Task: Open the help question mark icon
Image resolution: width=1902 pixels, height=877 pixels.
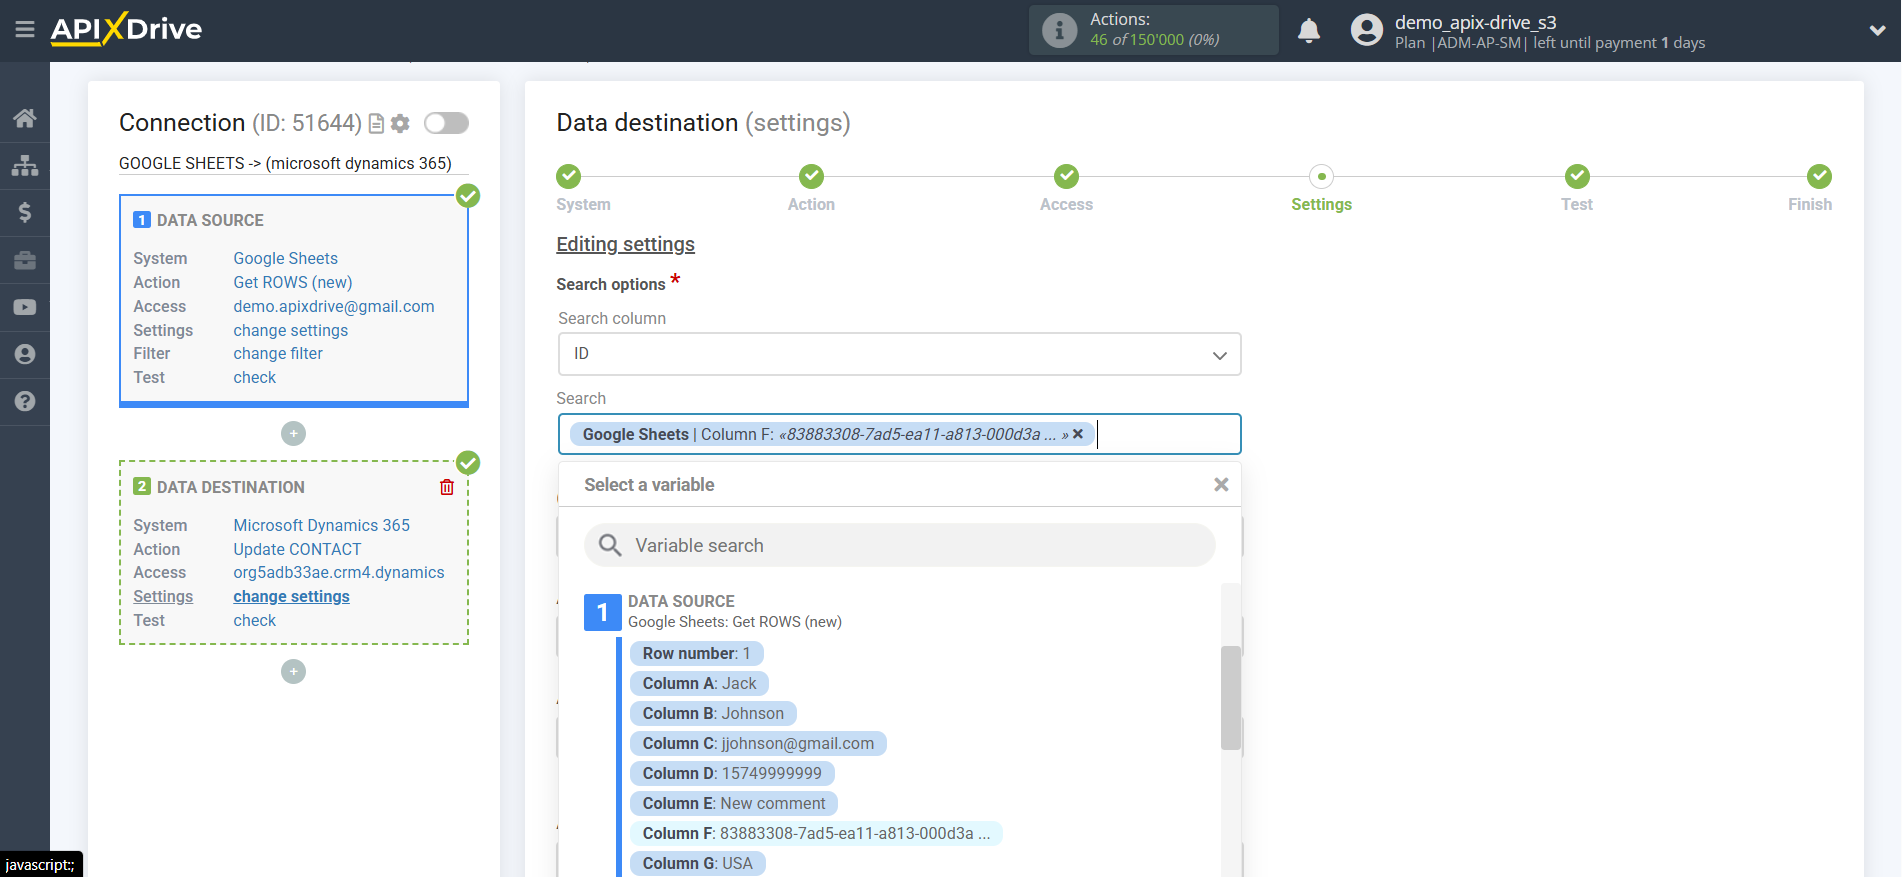Action: pos(25,401)
